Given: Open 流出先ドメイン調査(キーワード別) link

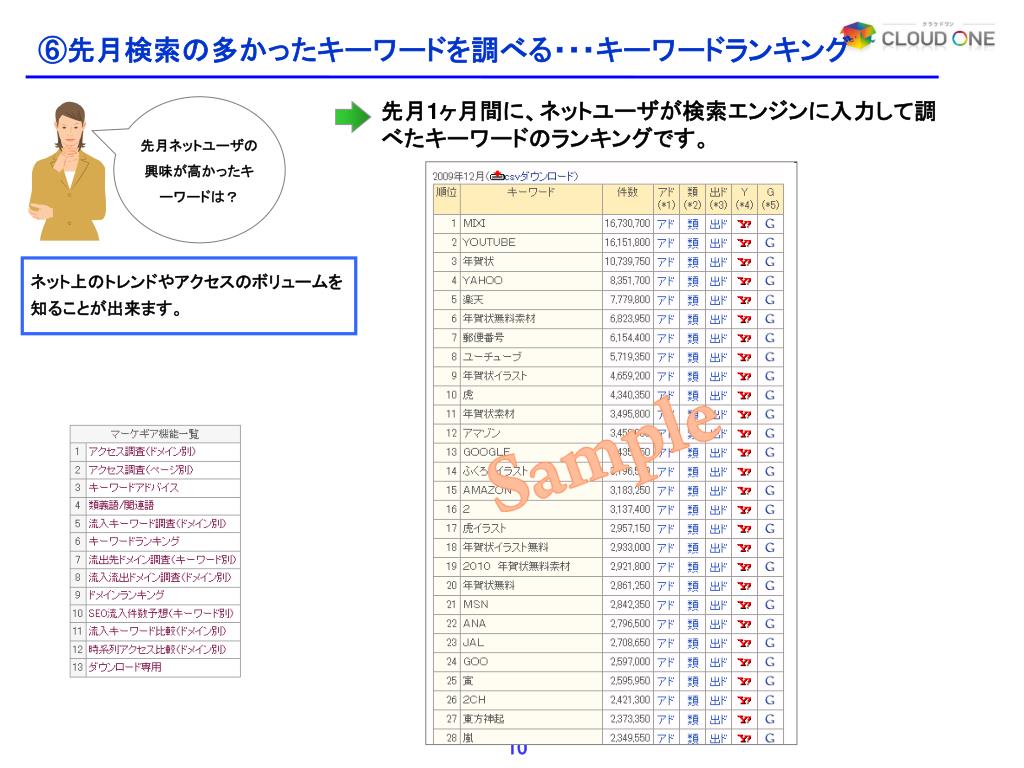Looking at the screenshot, I should tap(162, 560).
